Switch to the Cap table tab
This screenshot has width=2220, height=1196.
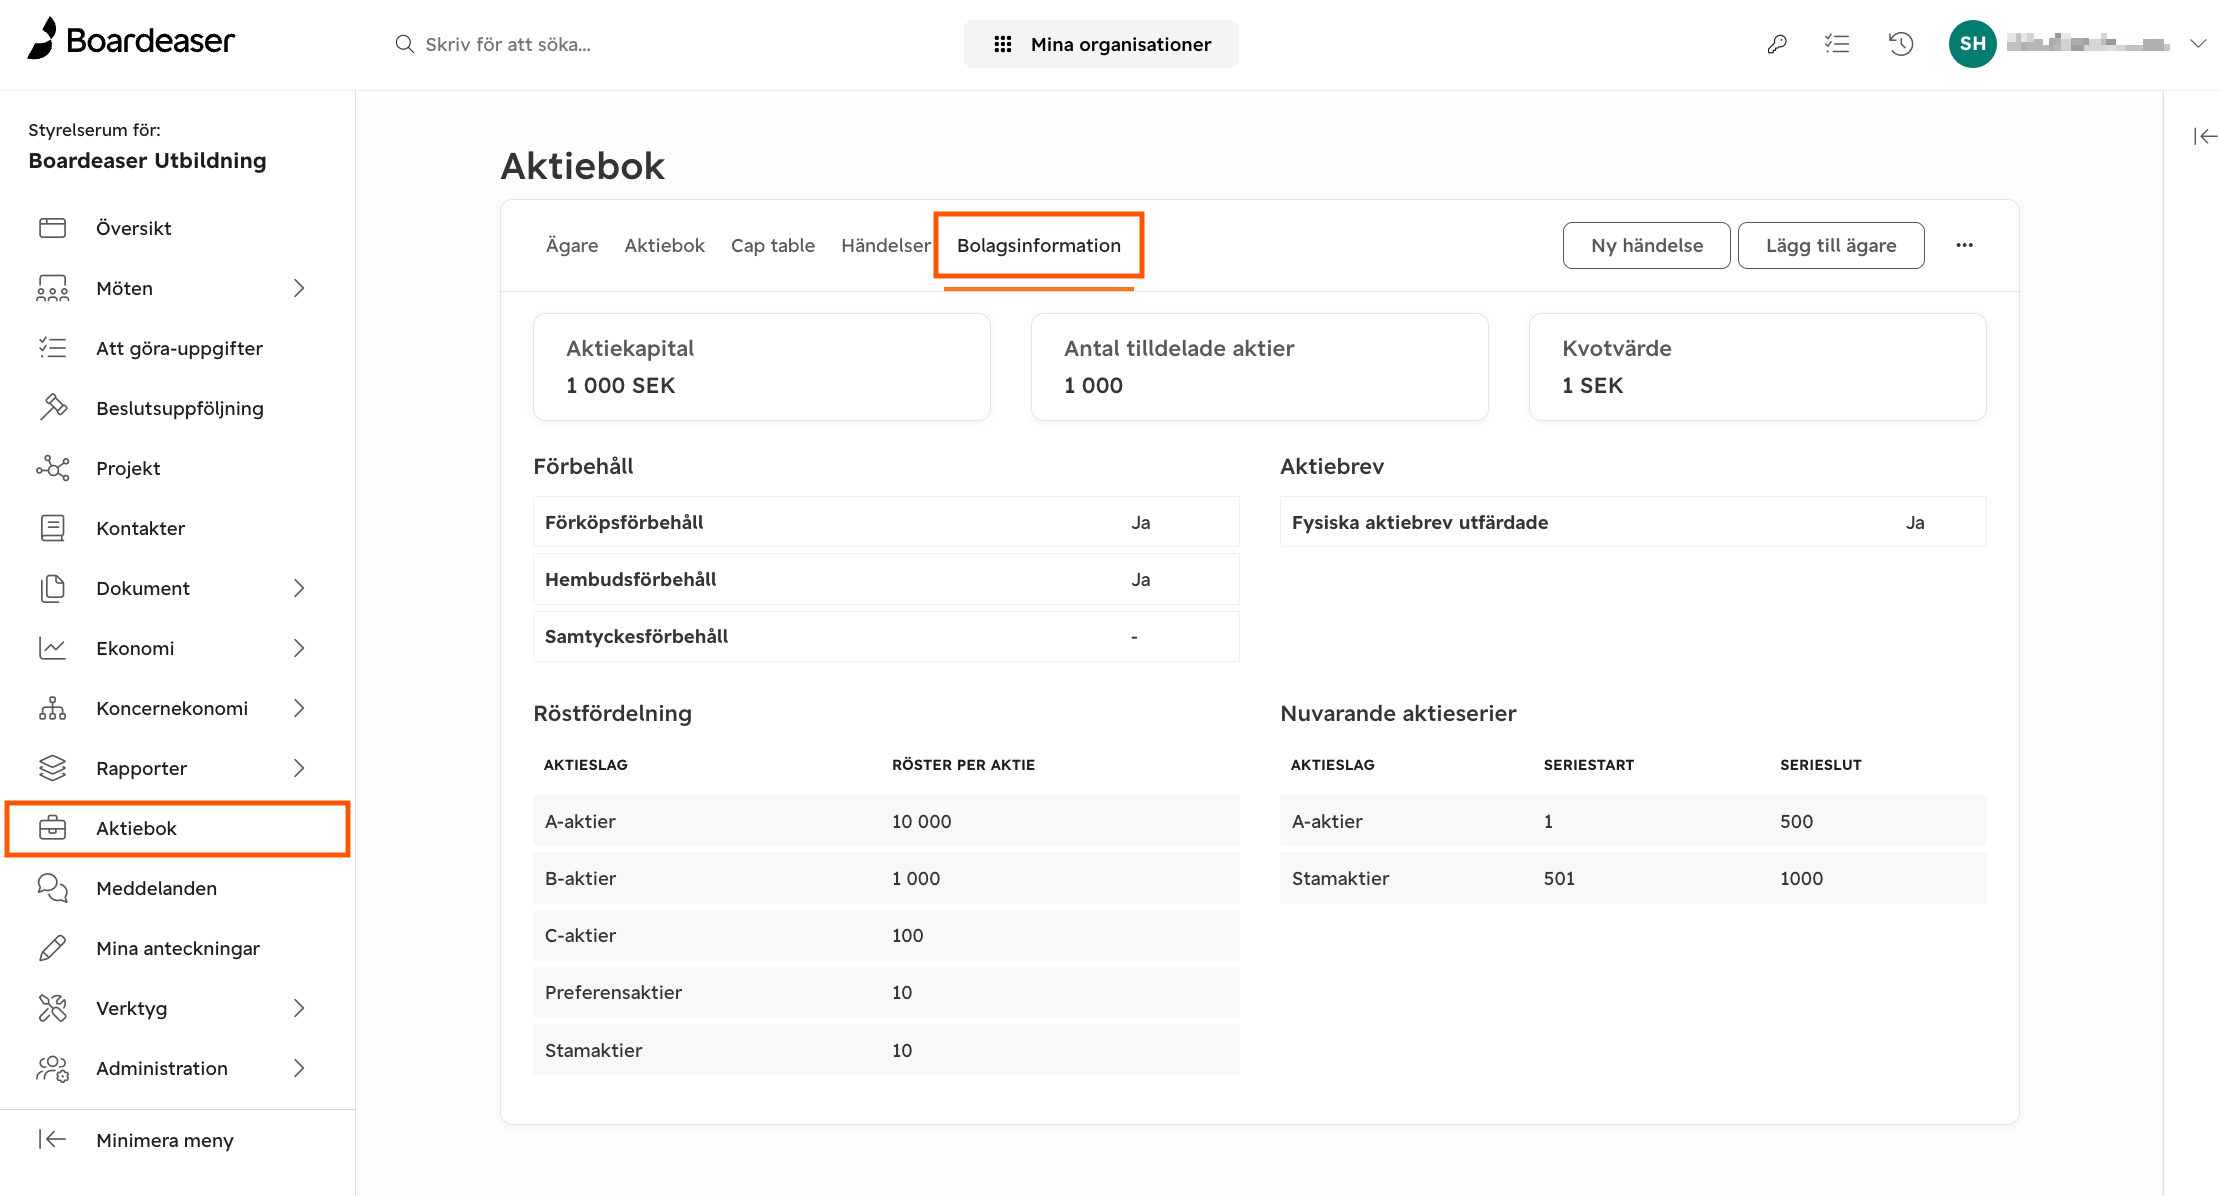point(773,246)
